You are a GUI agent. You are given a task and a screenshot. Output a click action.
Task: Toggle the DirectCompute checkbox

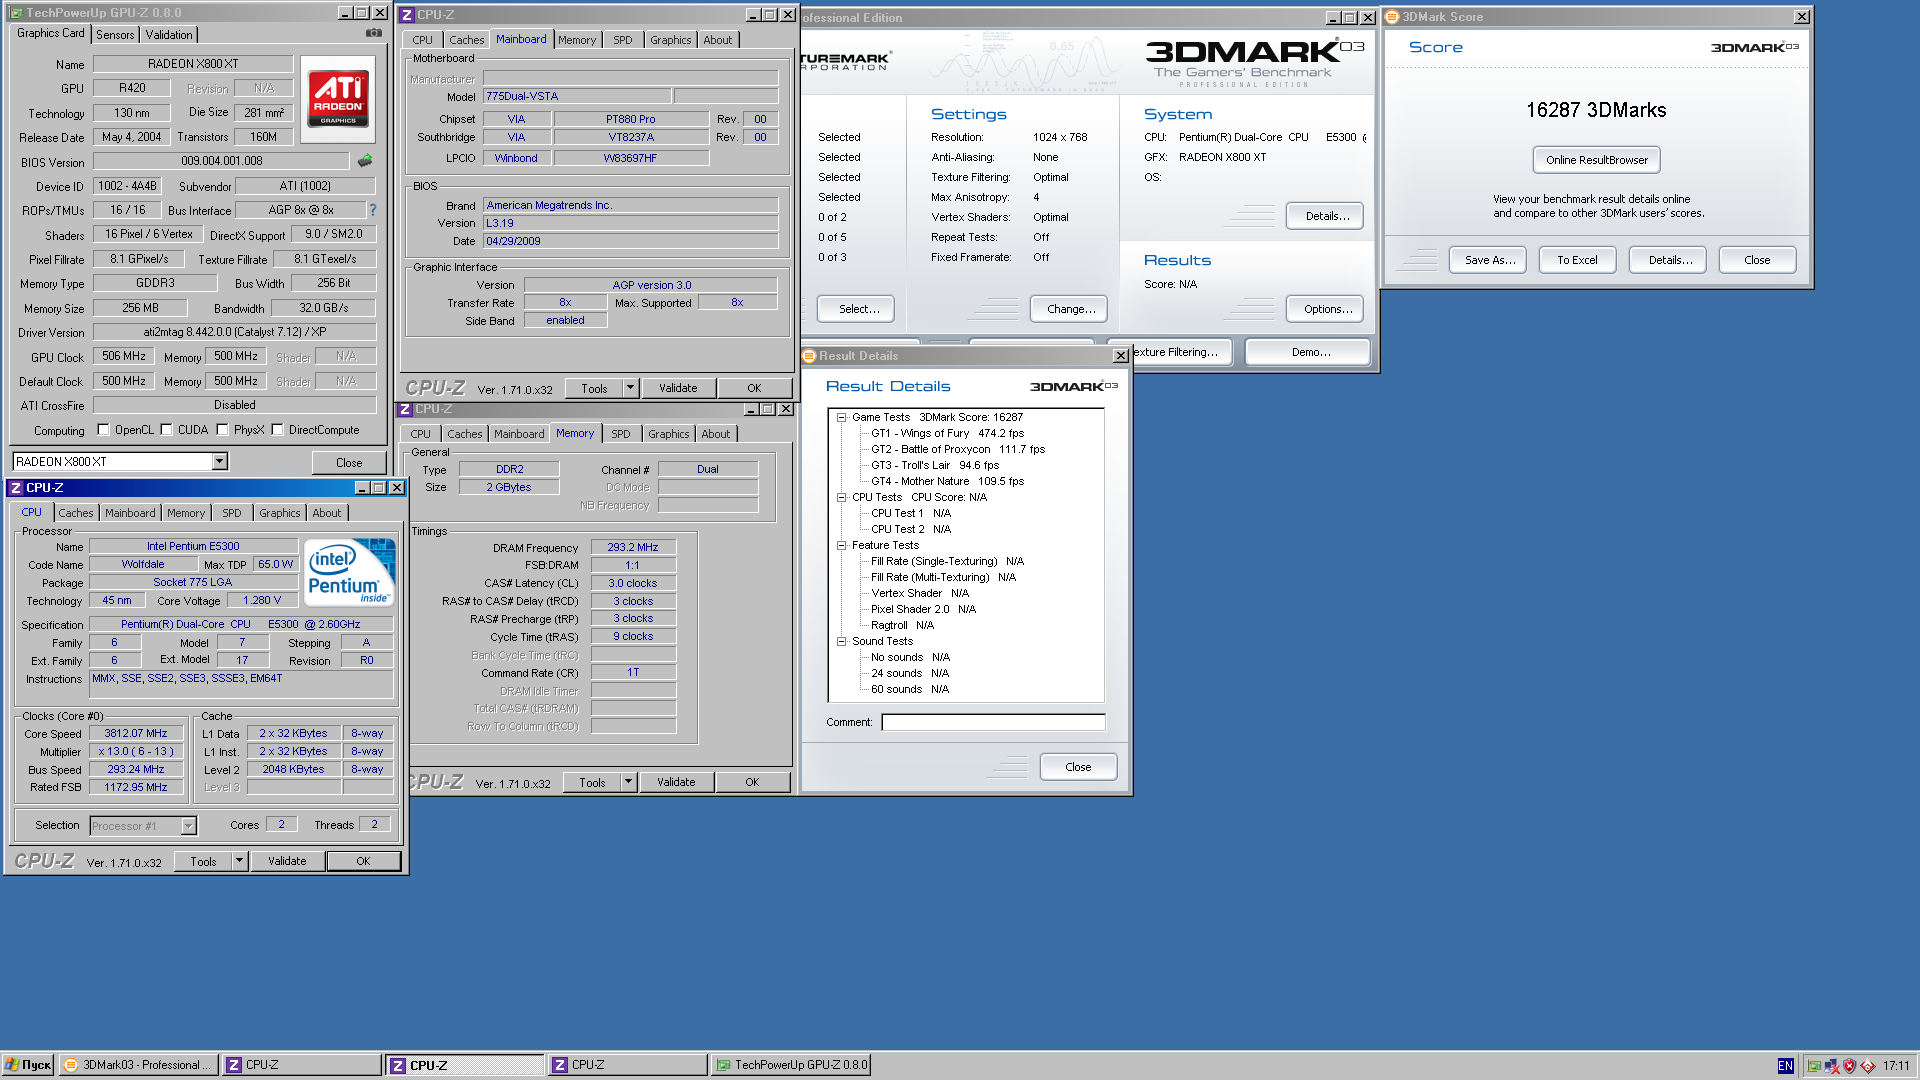(x=277, y=430)
